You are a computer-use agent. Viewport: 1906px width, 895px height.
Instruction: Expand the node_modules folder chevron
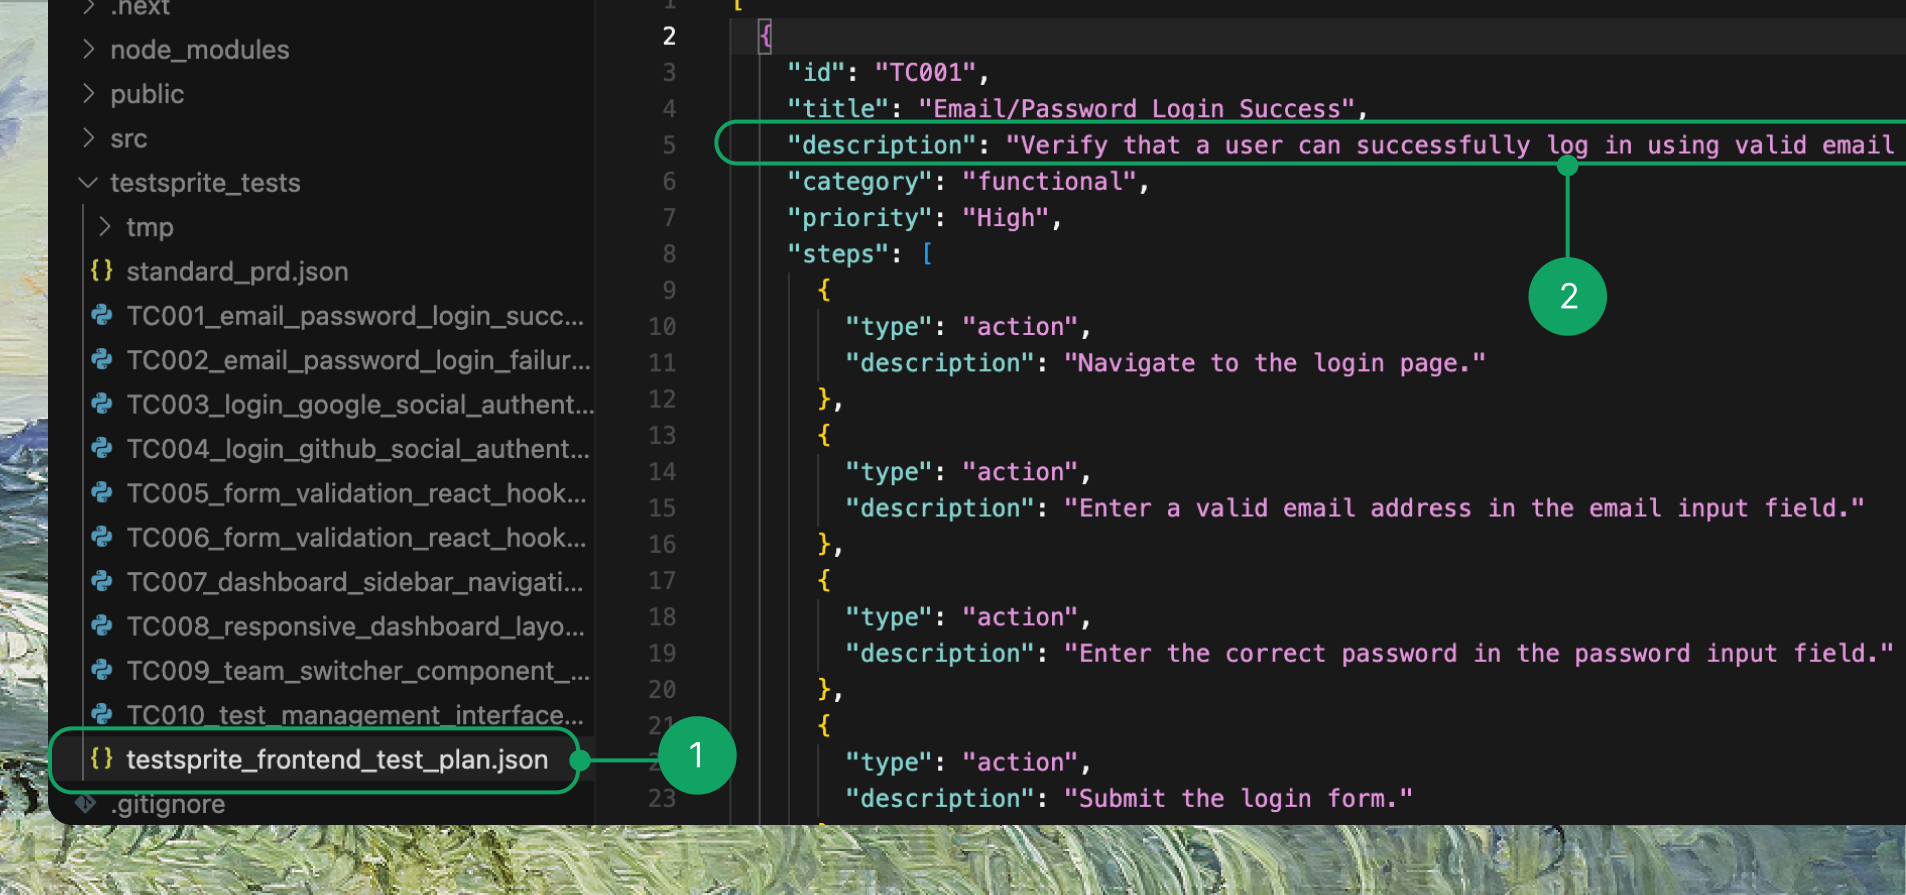[x=89, y=49]
